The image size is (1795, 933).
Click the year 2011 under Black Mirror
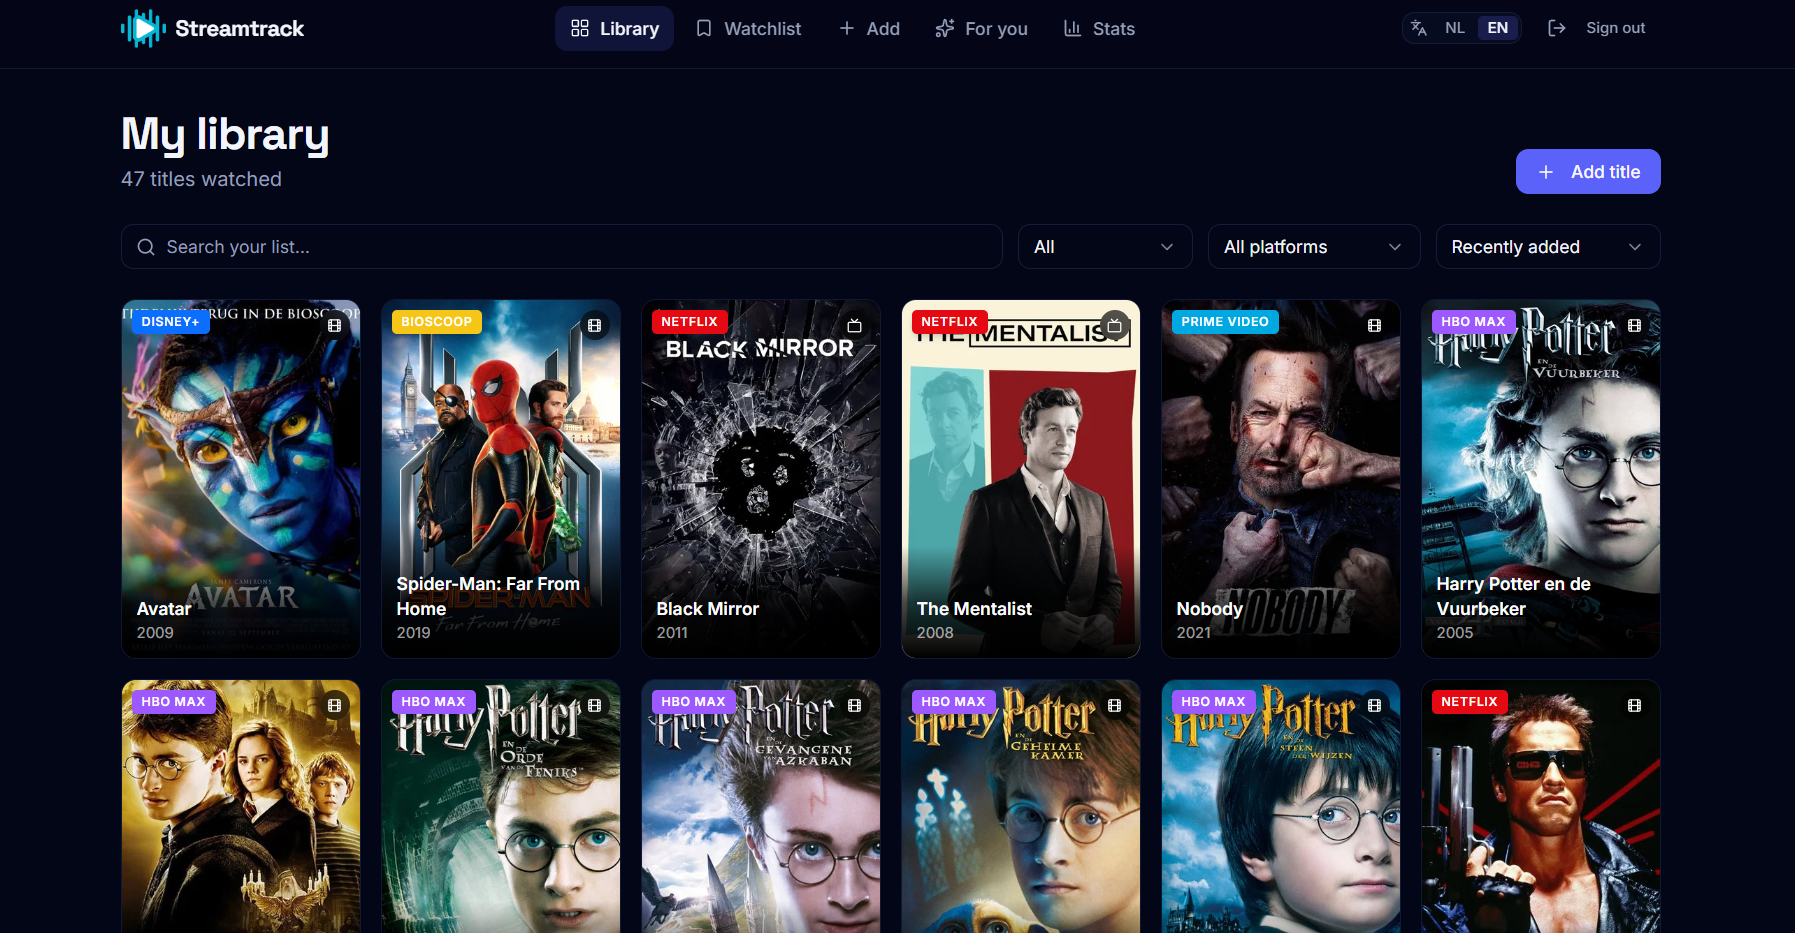click(x=672, y=633)
